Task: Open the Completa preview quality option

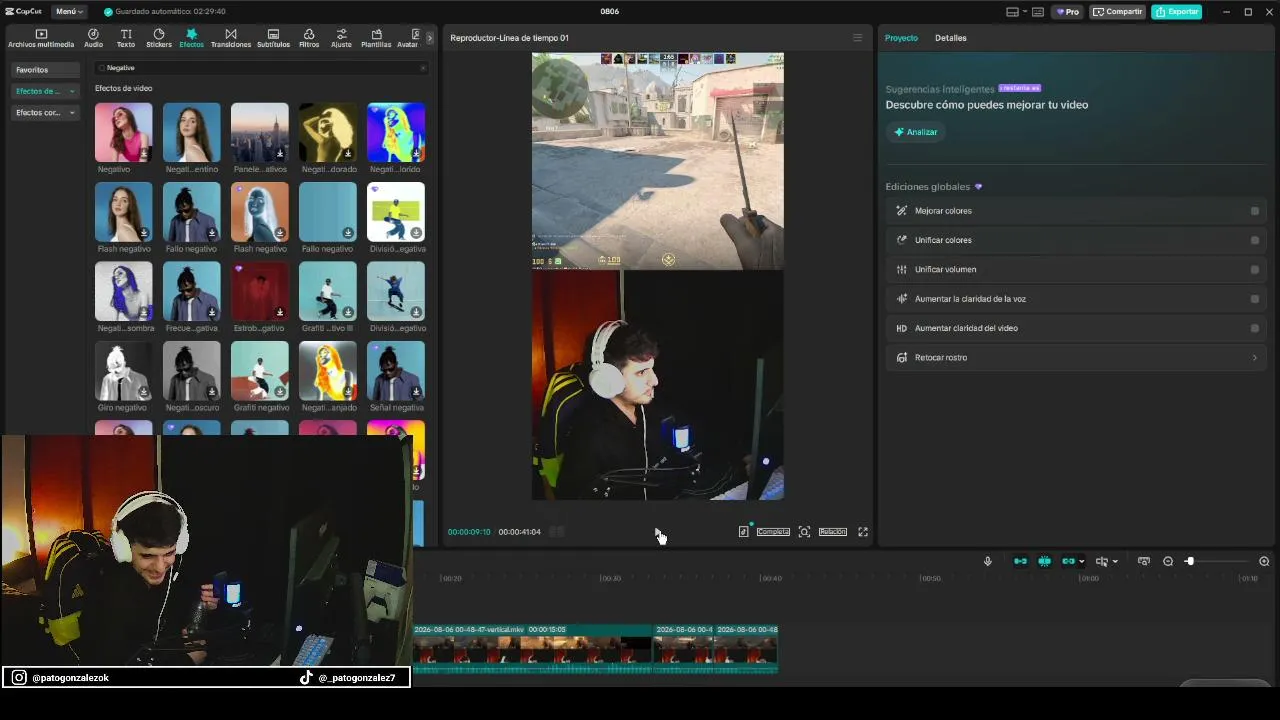Action: (x=773, y=532)
